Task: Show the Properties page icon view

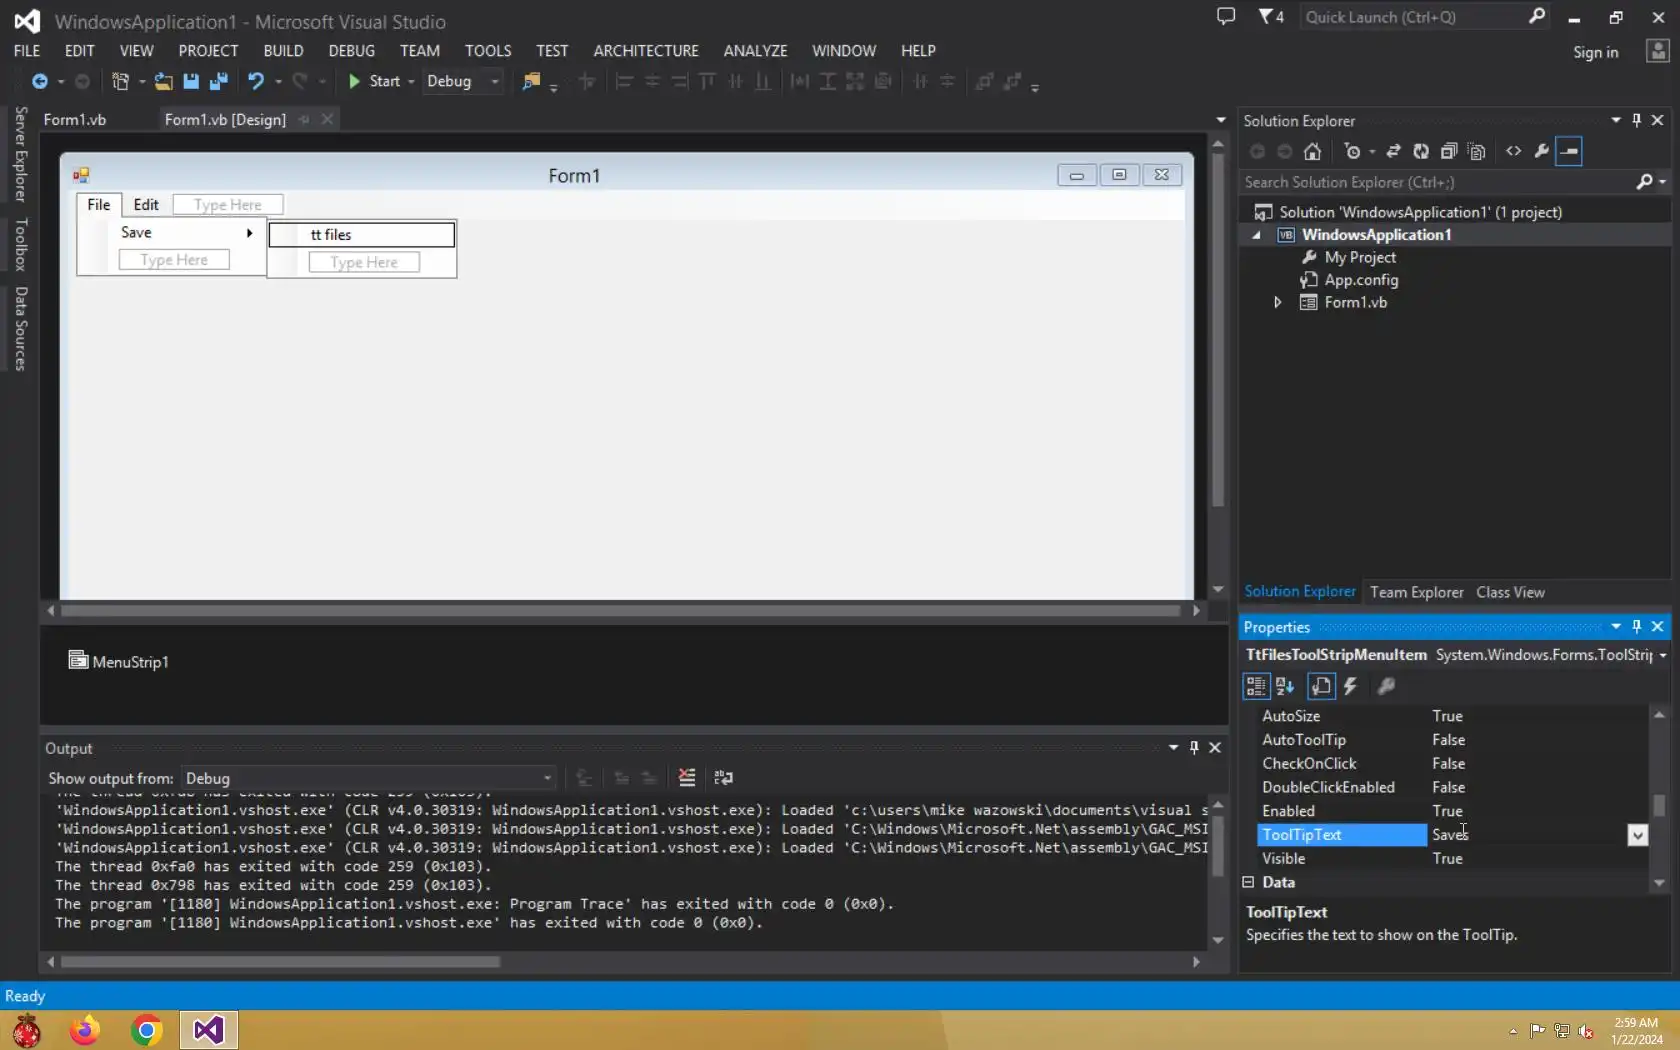Action: 1321,686
